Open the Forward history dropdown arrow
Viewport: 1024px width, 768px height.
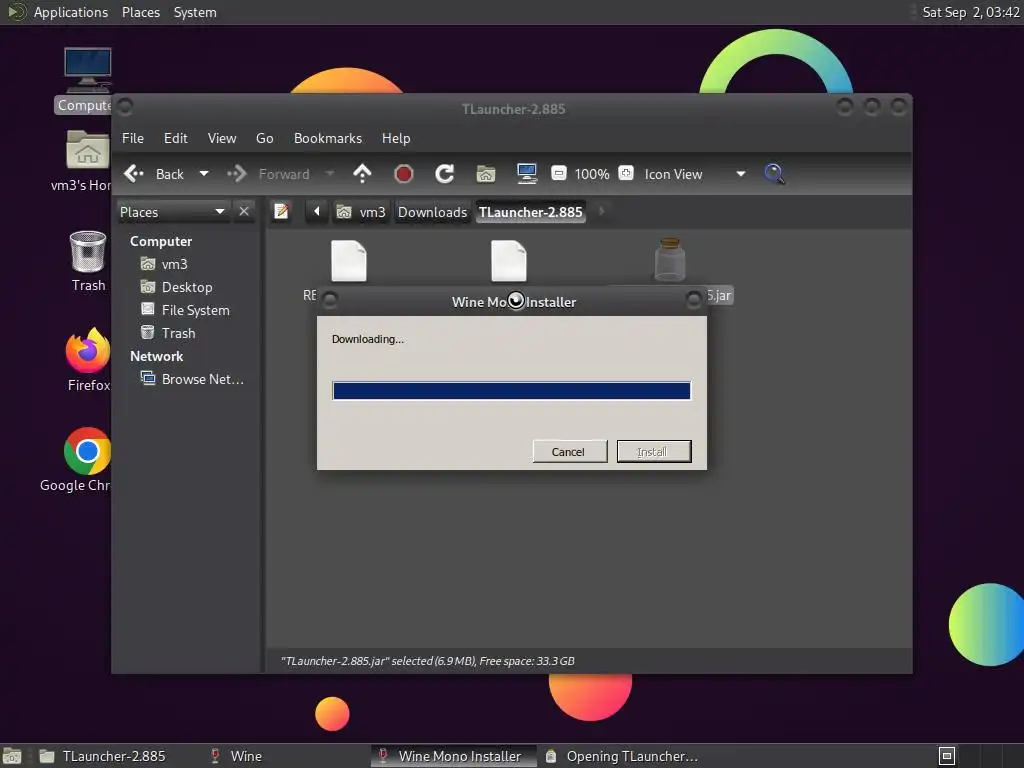pos(329,174)
